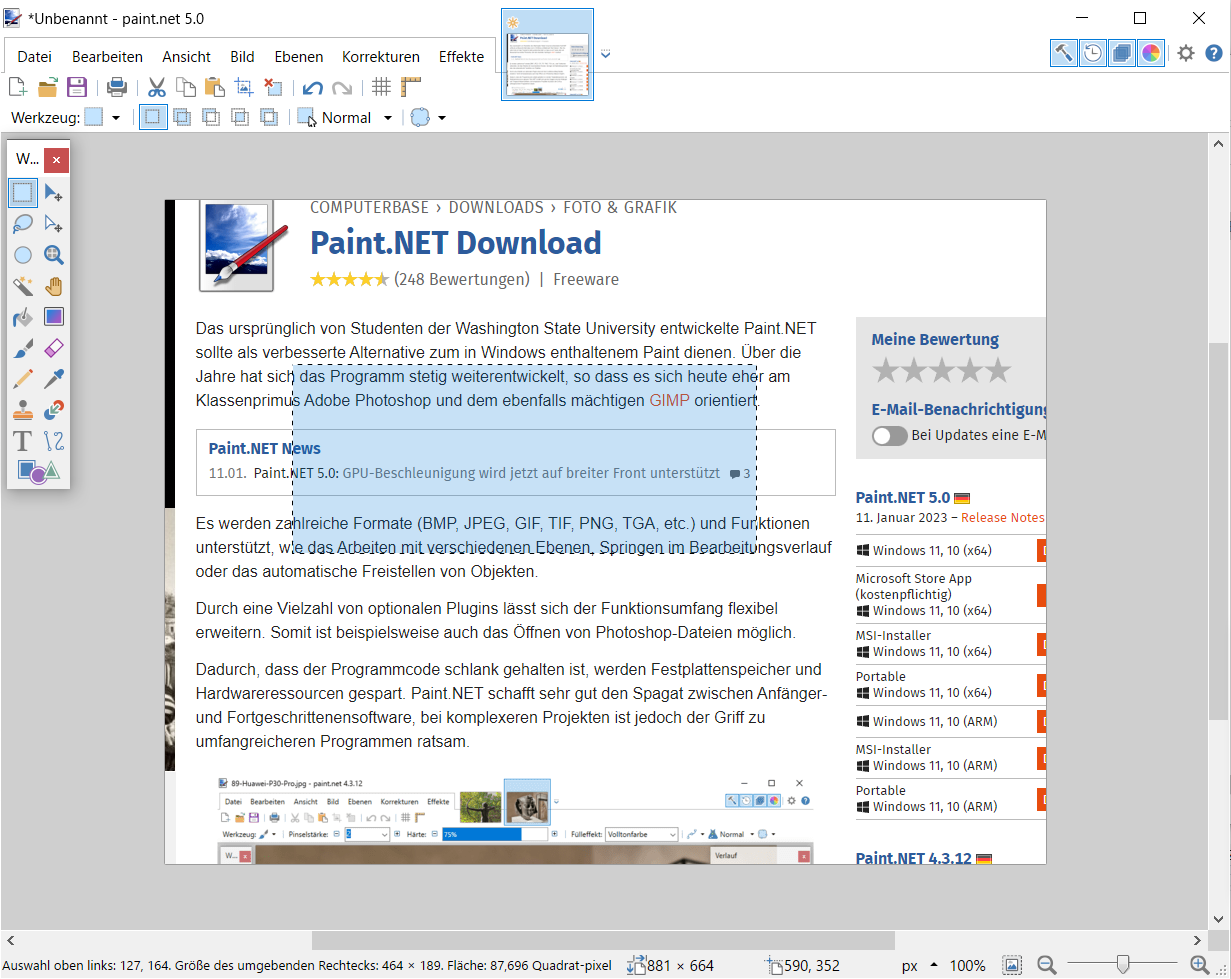The width and height of the screenshot is (1231, 979).
Task: Open the Ansicht menu
Action: pyautogui.click(x=186, y=57)
